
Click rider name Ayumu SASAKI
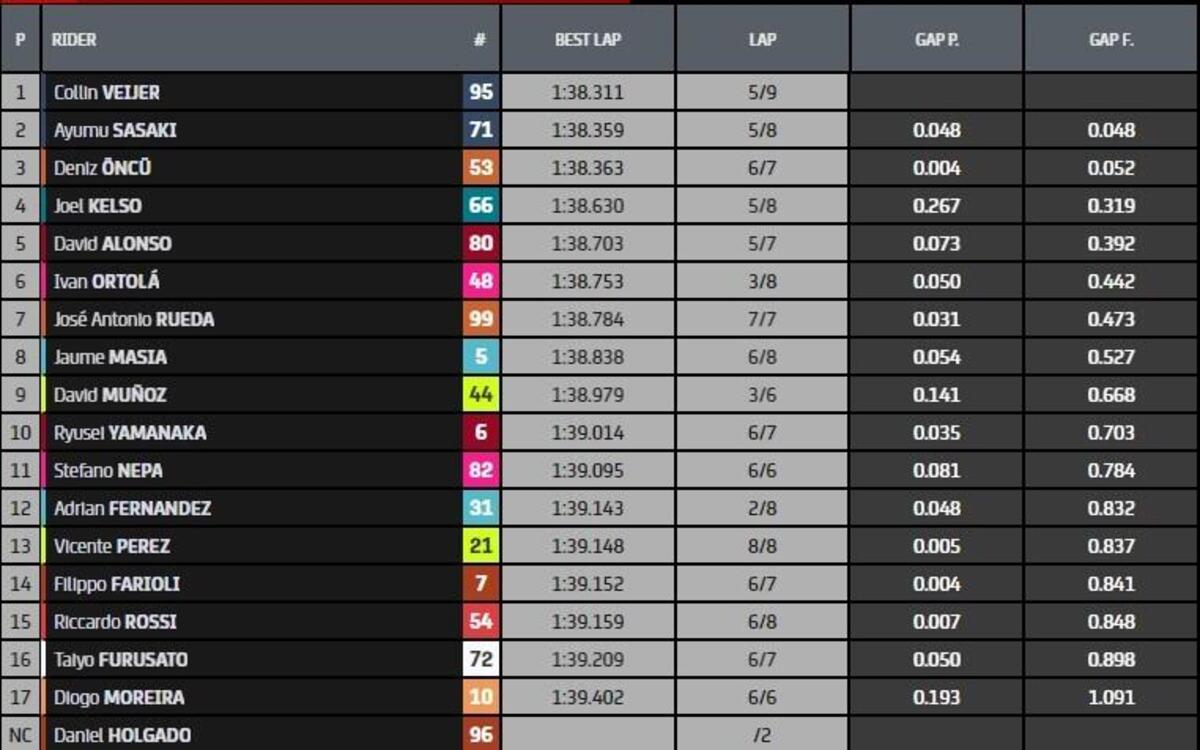tap(115, 130)
